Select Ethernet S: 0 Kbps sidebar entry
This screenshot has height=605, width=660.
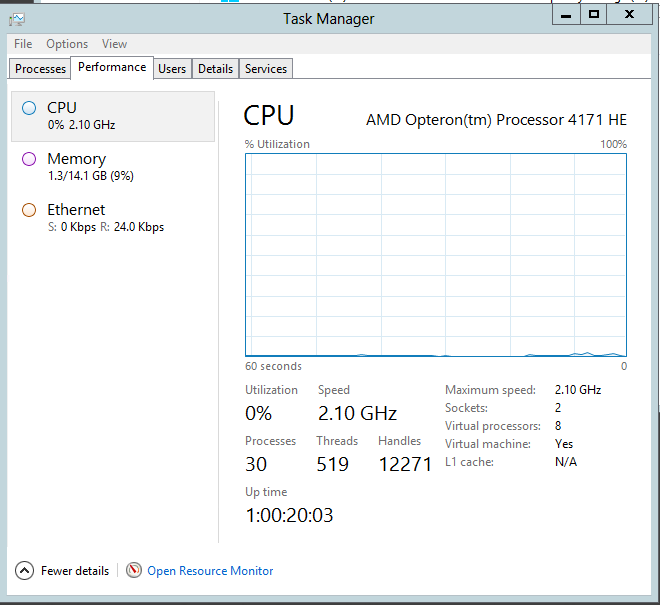tap(113, 218)
